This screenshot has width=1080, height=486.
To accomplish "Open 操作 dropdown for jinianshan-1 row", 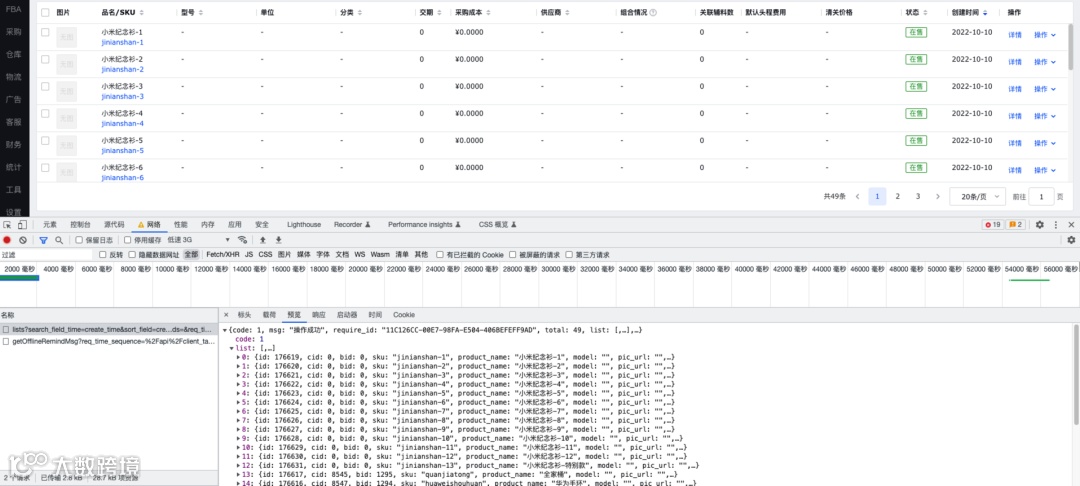I will pyautogui.click(x=1044, y=35).
